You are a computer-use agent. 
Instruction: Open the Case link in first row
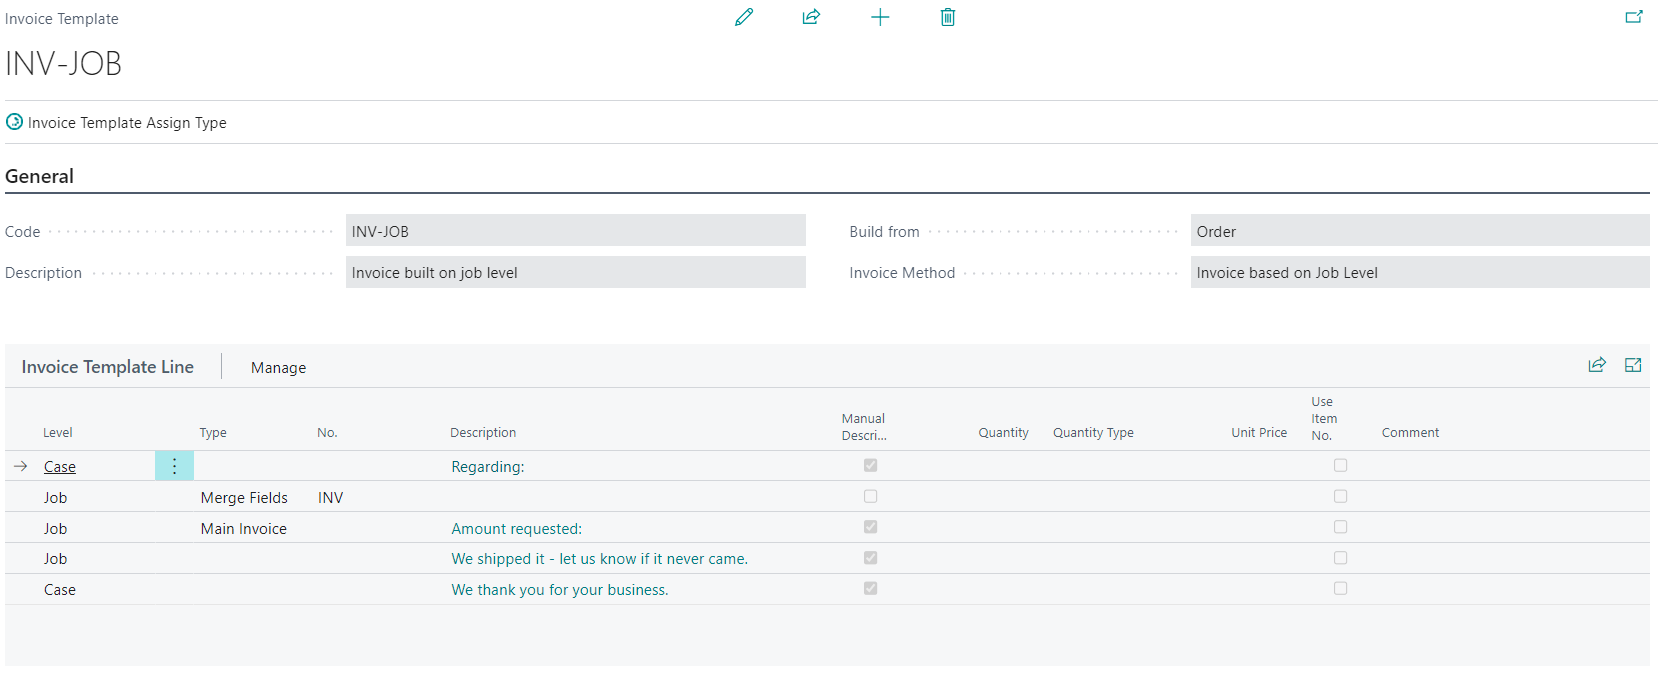coord(60,467)
